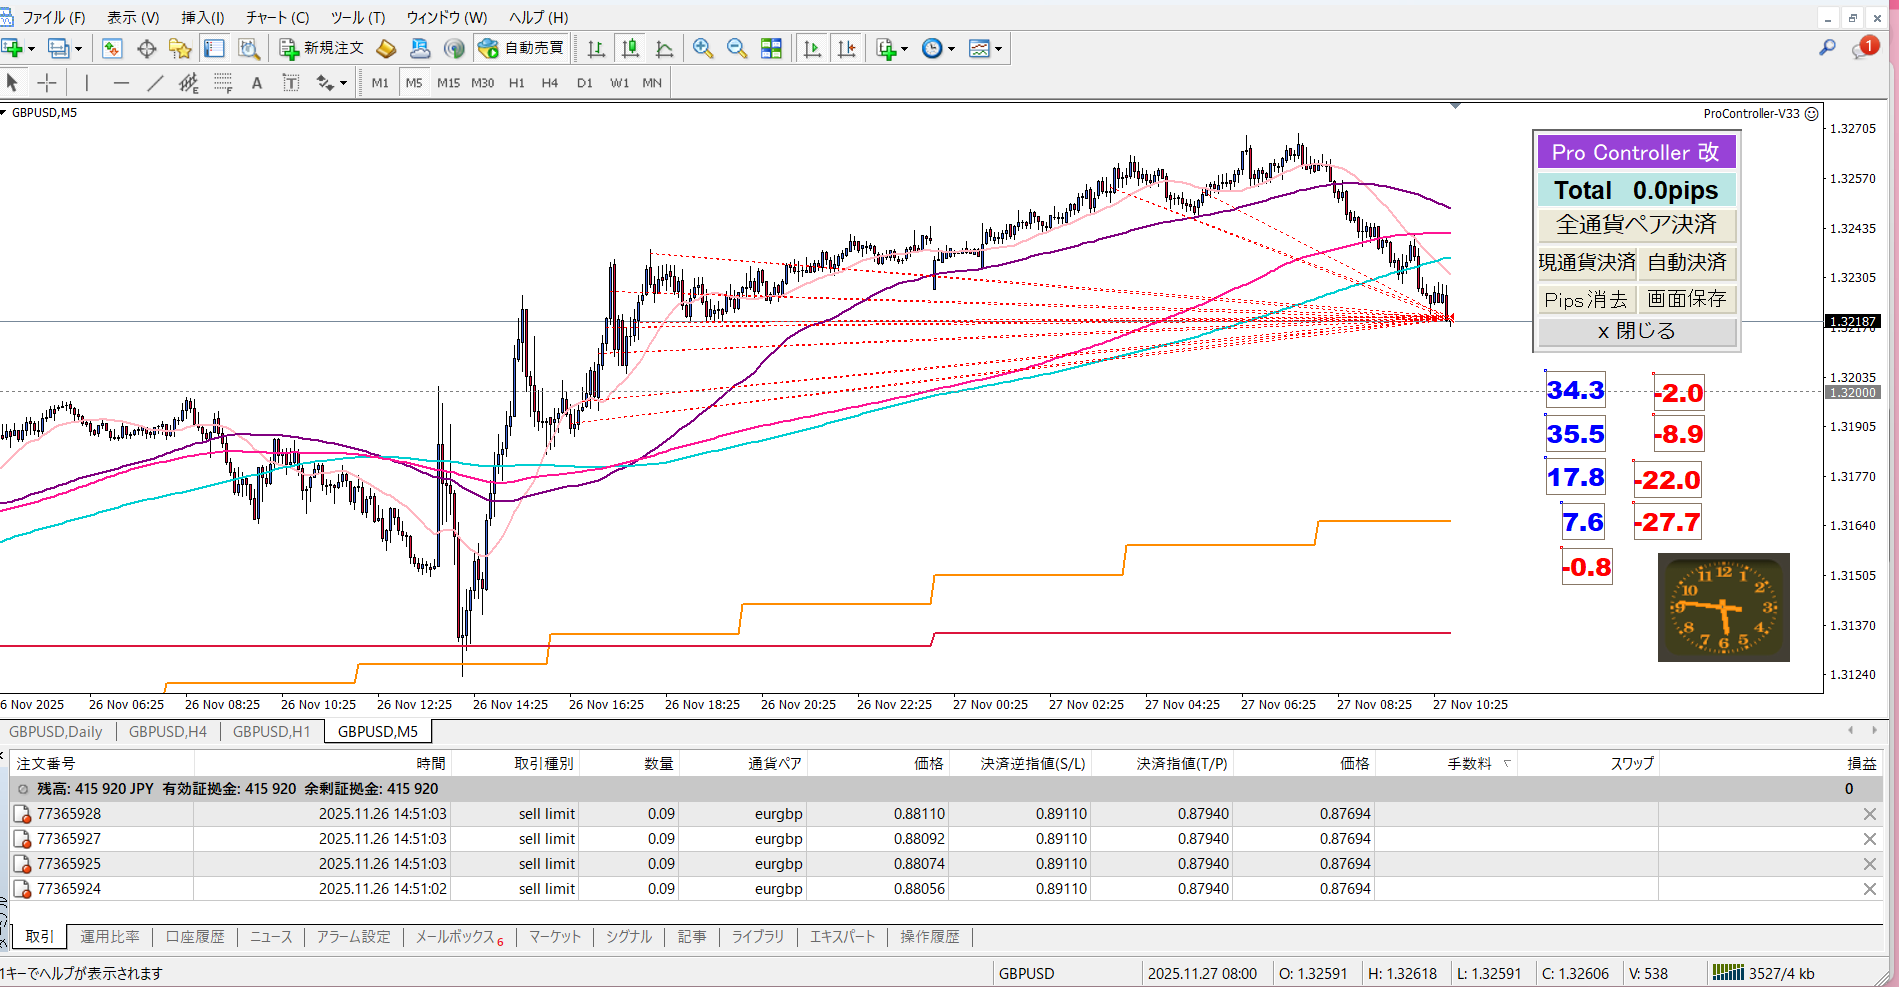Viewport: 1899px width, 987px height.
Task: Choose the text 'A' annotation tool
Action: click(257, 83)
